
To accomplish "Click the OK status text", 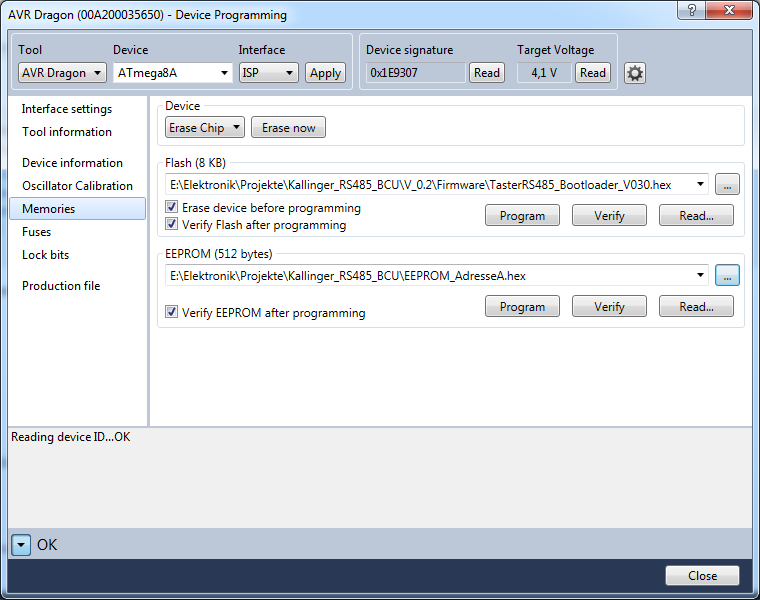I will coord(47,545).
